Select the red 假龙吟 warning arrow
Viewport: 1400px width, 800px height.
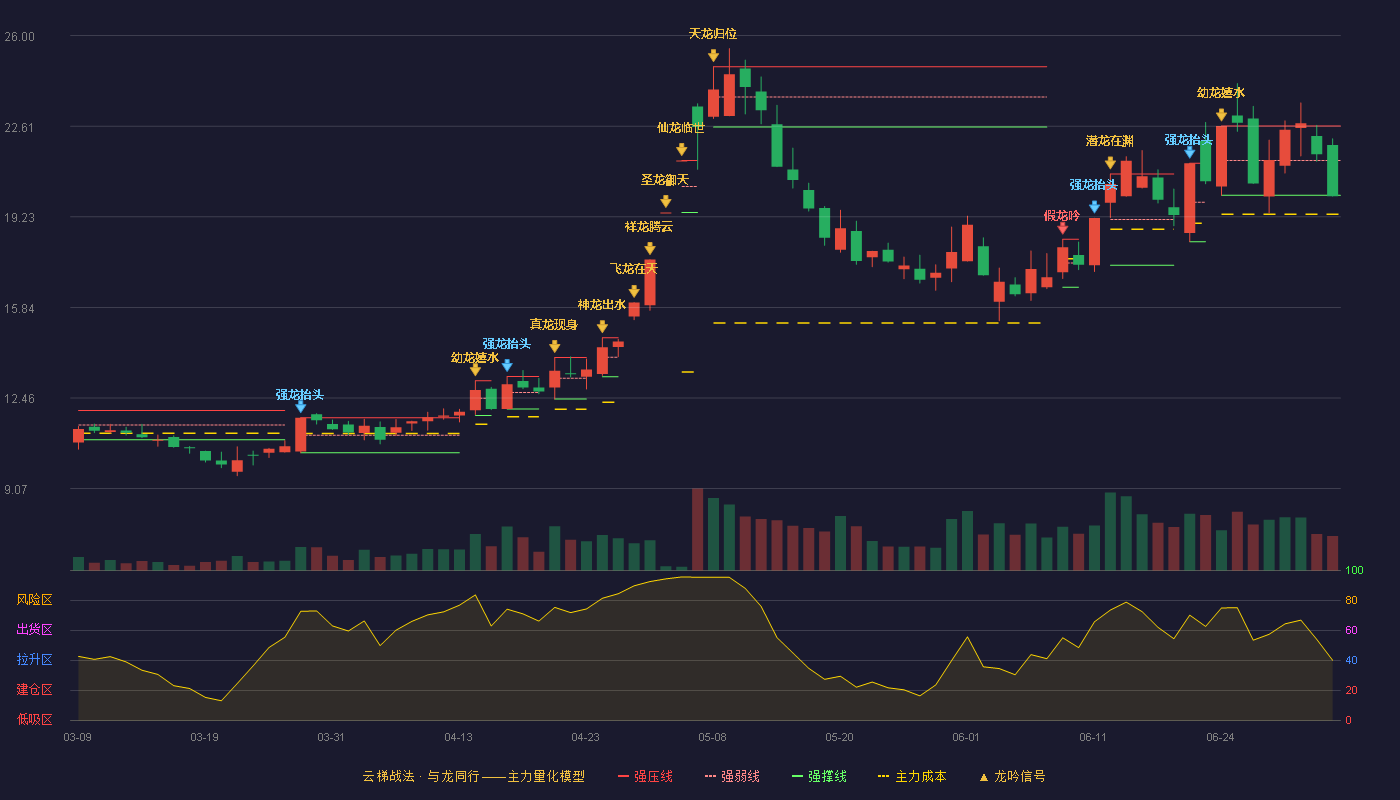coord(1062,228)
